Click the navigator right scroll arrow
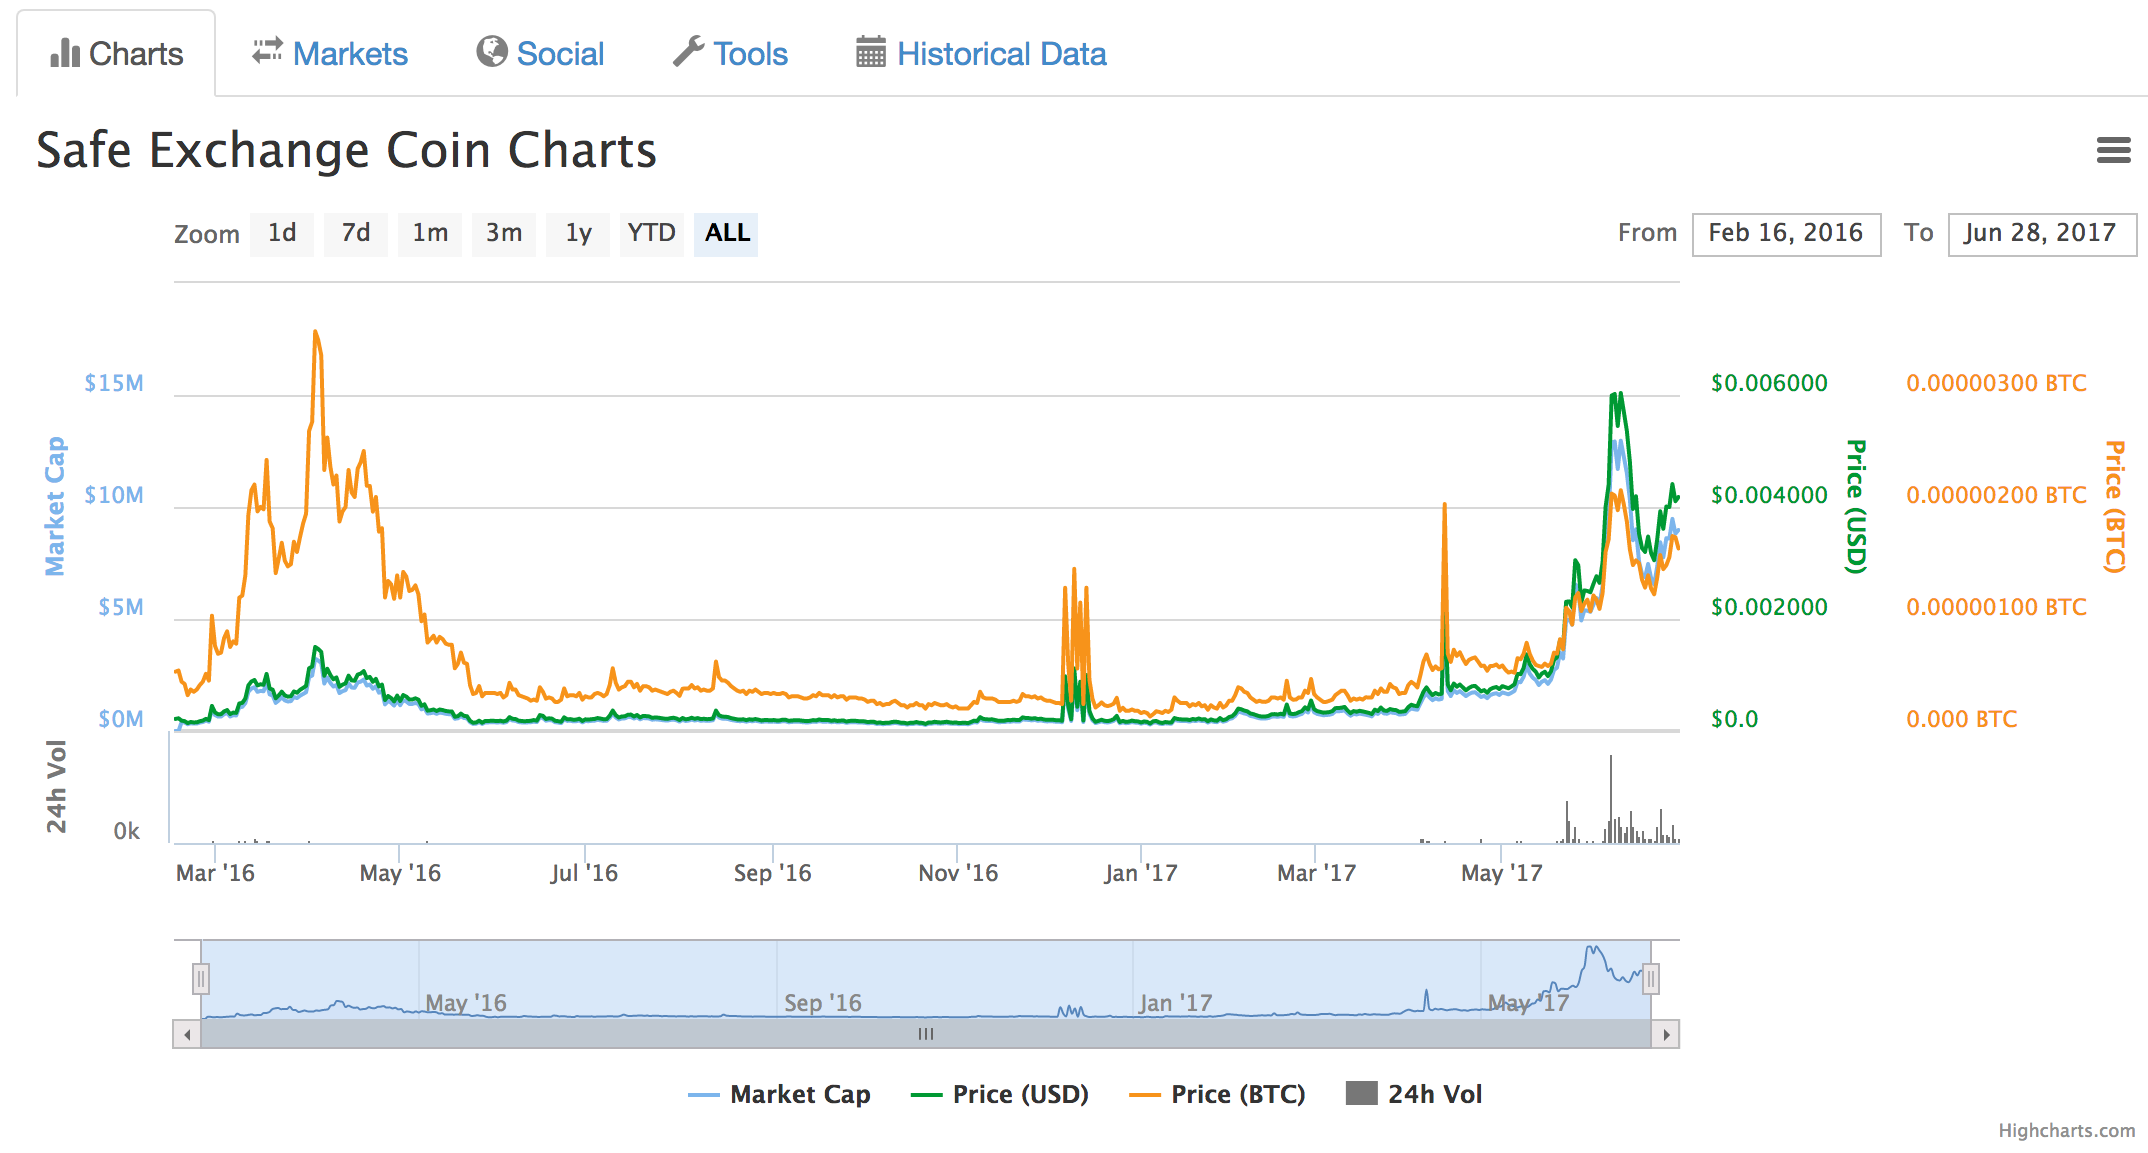This screenshot has width=2148, height=1153. [1665, 1034]
